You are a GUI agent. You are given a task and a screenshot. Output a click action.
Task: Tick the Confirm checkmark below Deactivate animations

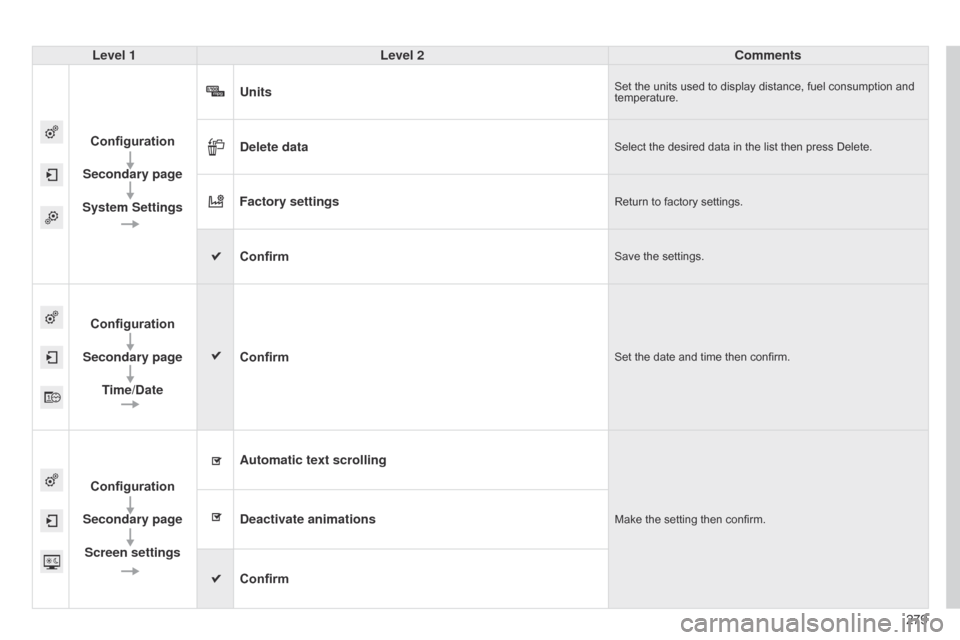[215, 578]
